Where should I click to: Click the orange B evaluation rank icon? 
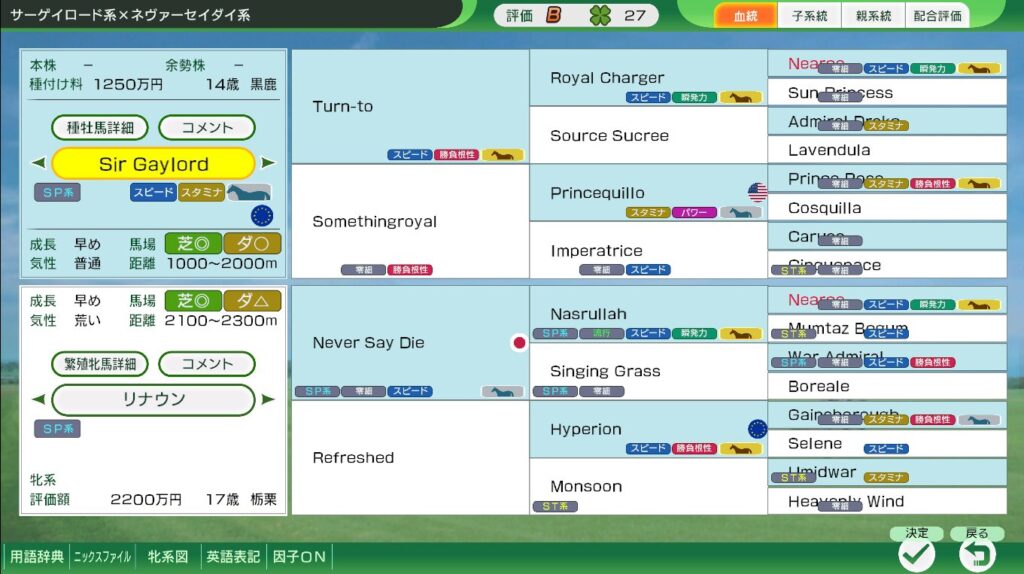(x=553, y=15)
